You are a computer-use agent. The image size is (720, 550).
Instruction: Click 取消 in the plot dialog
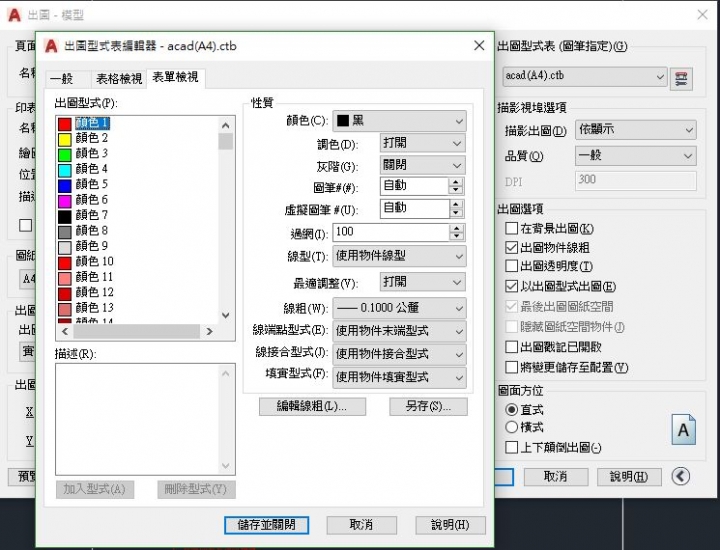click(556, 477)
